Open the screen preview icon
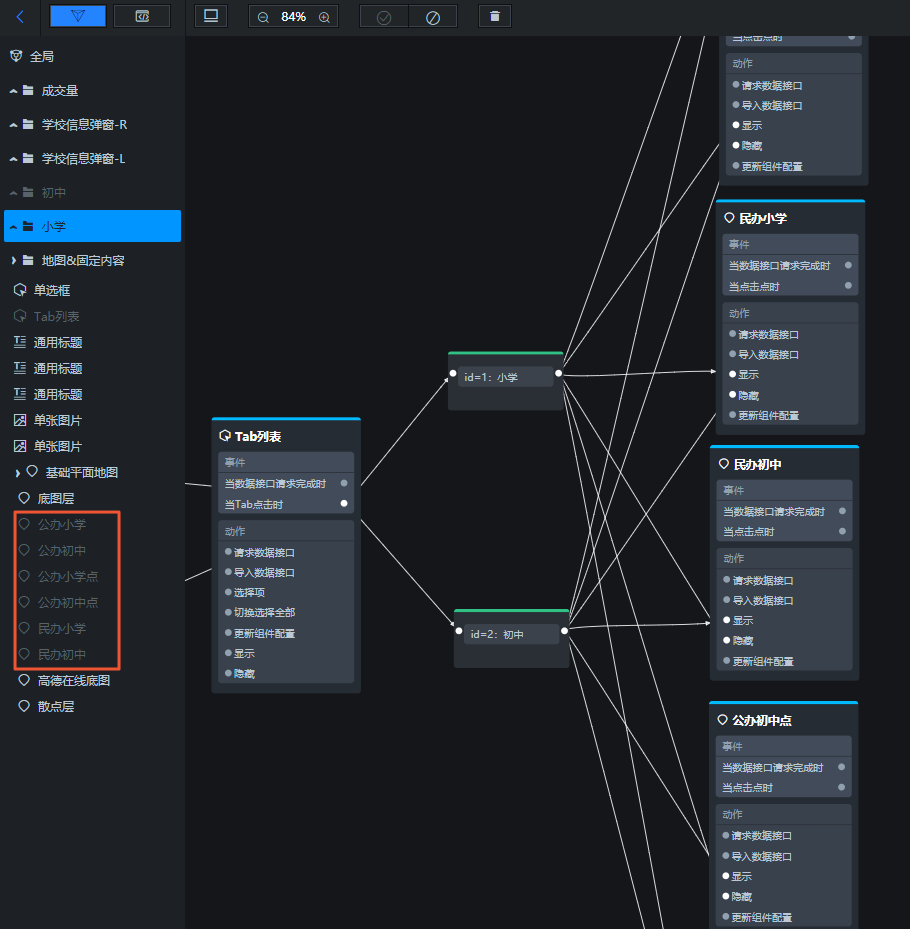Screen dimensions: 910x929 pos(211,16)
